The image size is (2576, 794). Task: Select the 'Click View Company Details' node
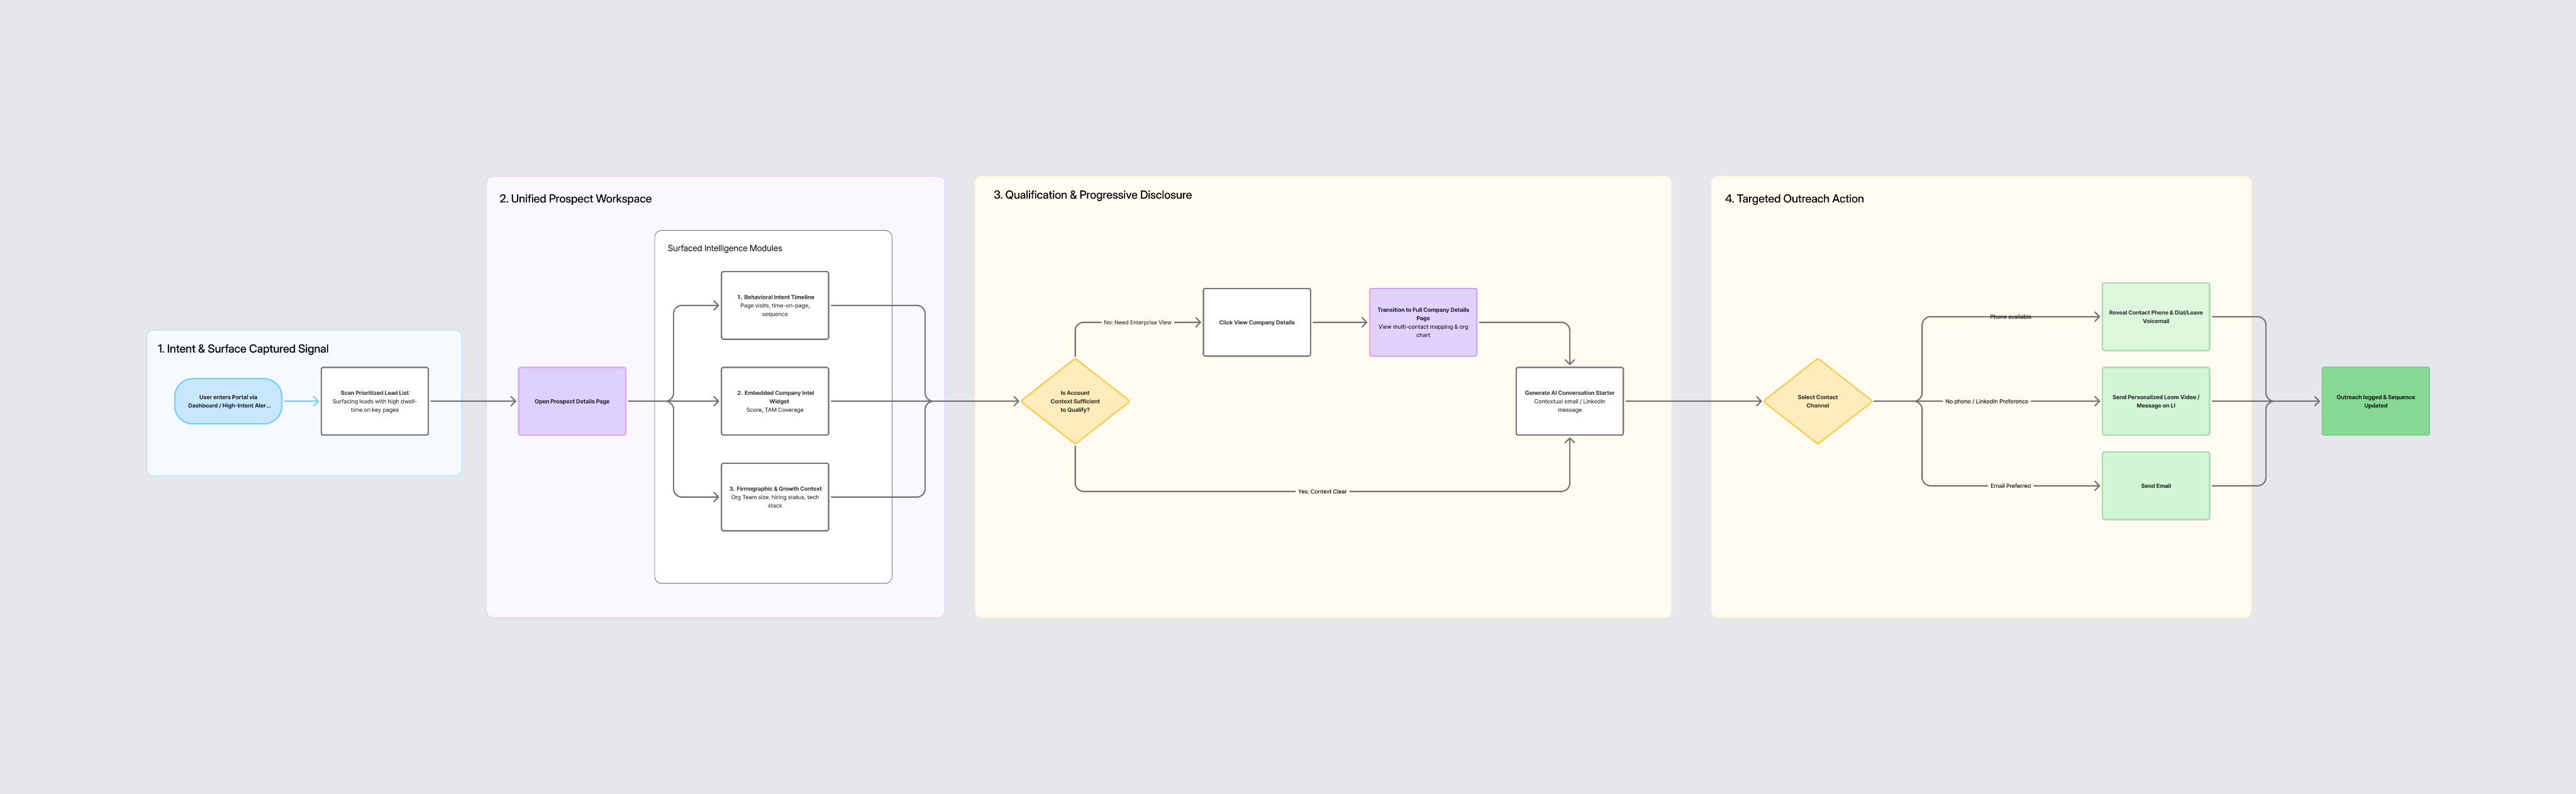pos(1257,322)
